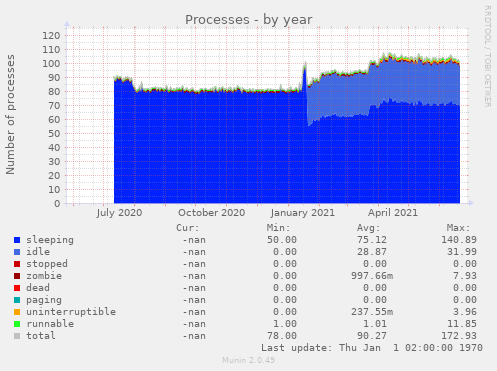This screenshot has height=371, width=497.
Task: Select the 'dead' legend label
Action: point(38,288)
